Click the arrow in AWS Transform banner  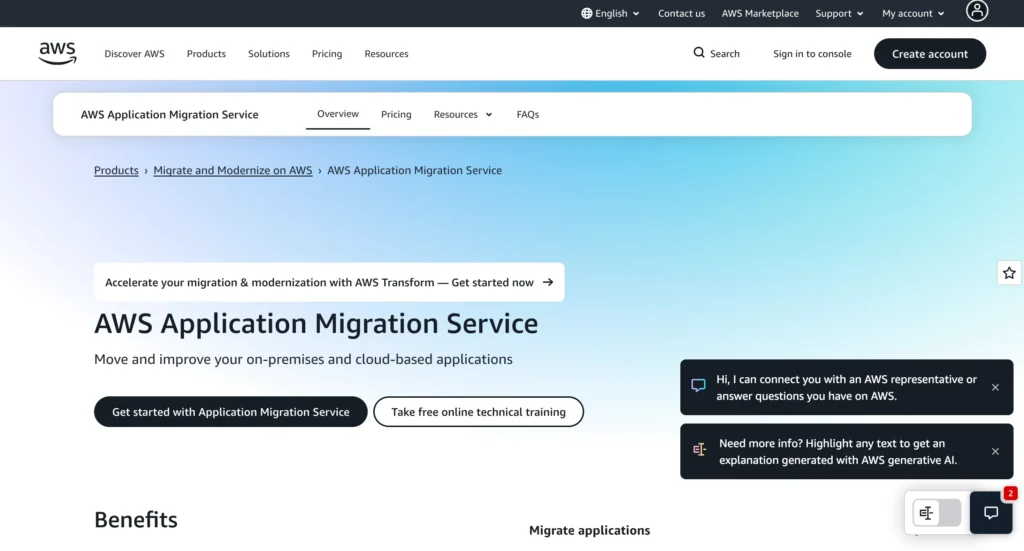[548, 282]
